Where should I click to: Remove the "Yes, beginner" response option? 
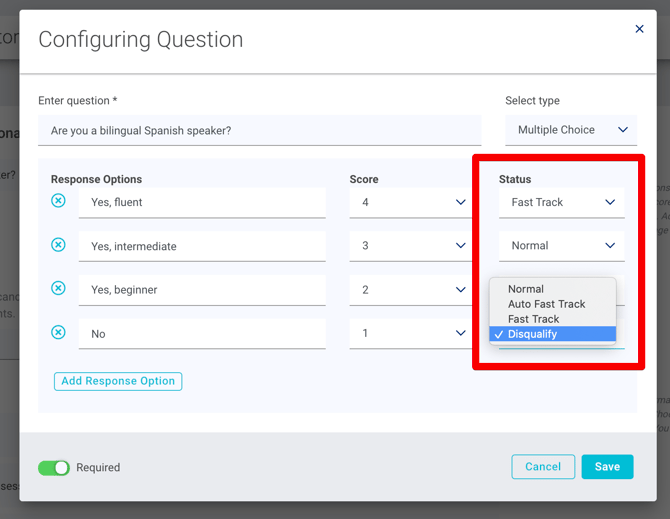pyautogui.click(x=58, y=289)
